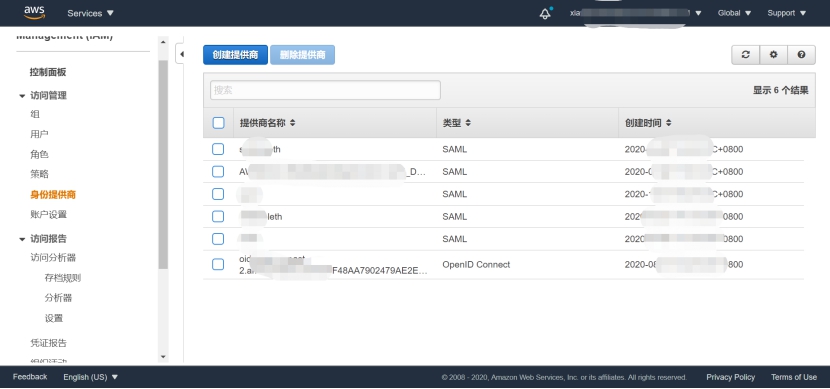The image size is (830, 389).
Task: Collapse the 访问管理 section
Action: pos(22,96)
